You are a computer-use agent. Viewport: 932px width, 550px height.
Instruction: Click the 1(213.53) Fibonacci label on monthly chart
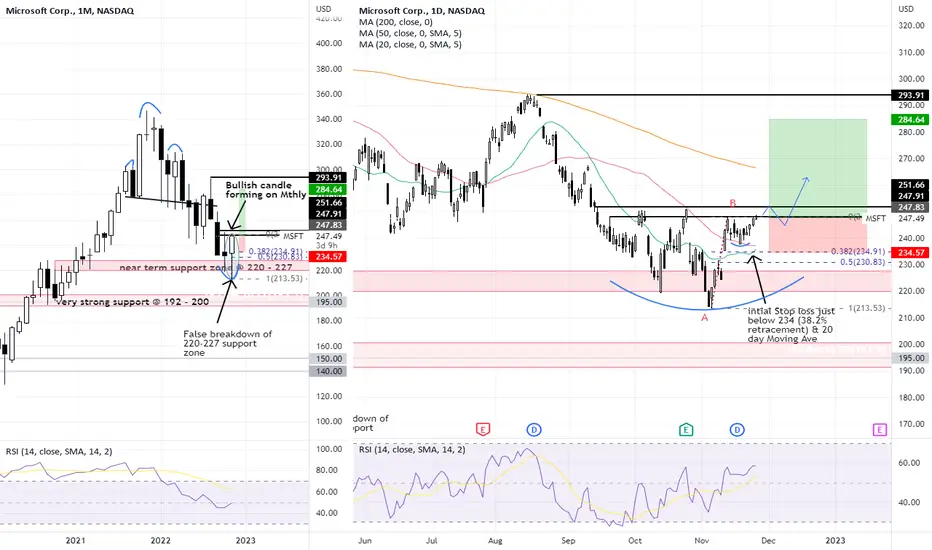(284, 278)
